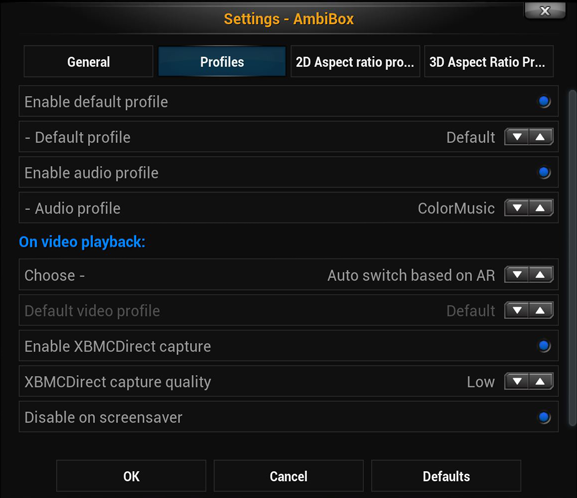Click down arrow for Default video profile
Viewport: 577px width, 498px height.
coord(517,310)
